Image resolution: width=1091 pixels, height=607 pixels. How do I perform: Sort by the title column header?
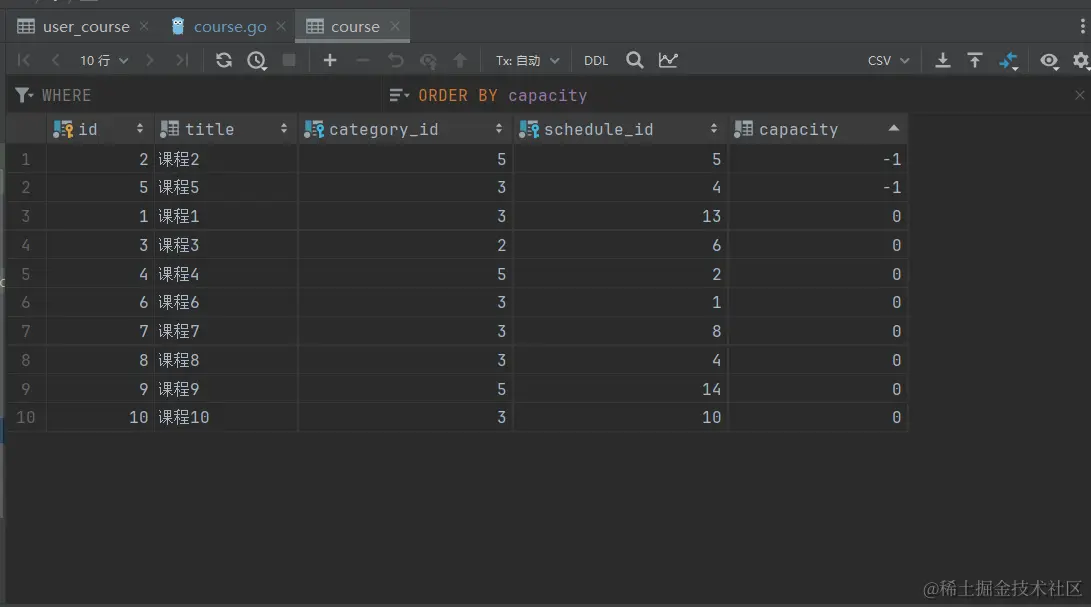(x=225, y=129)
